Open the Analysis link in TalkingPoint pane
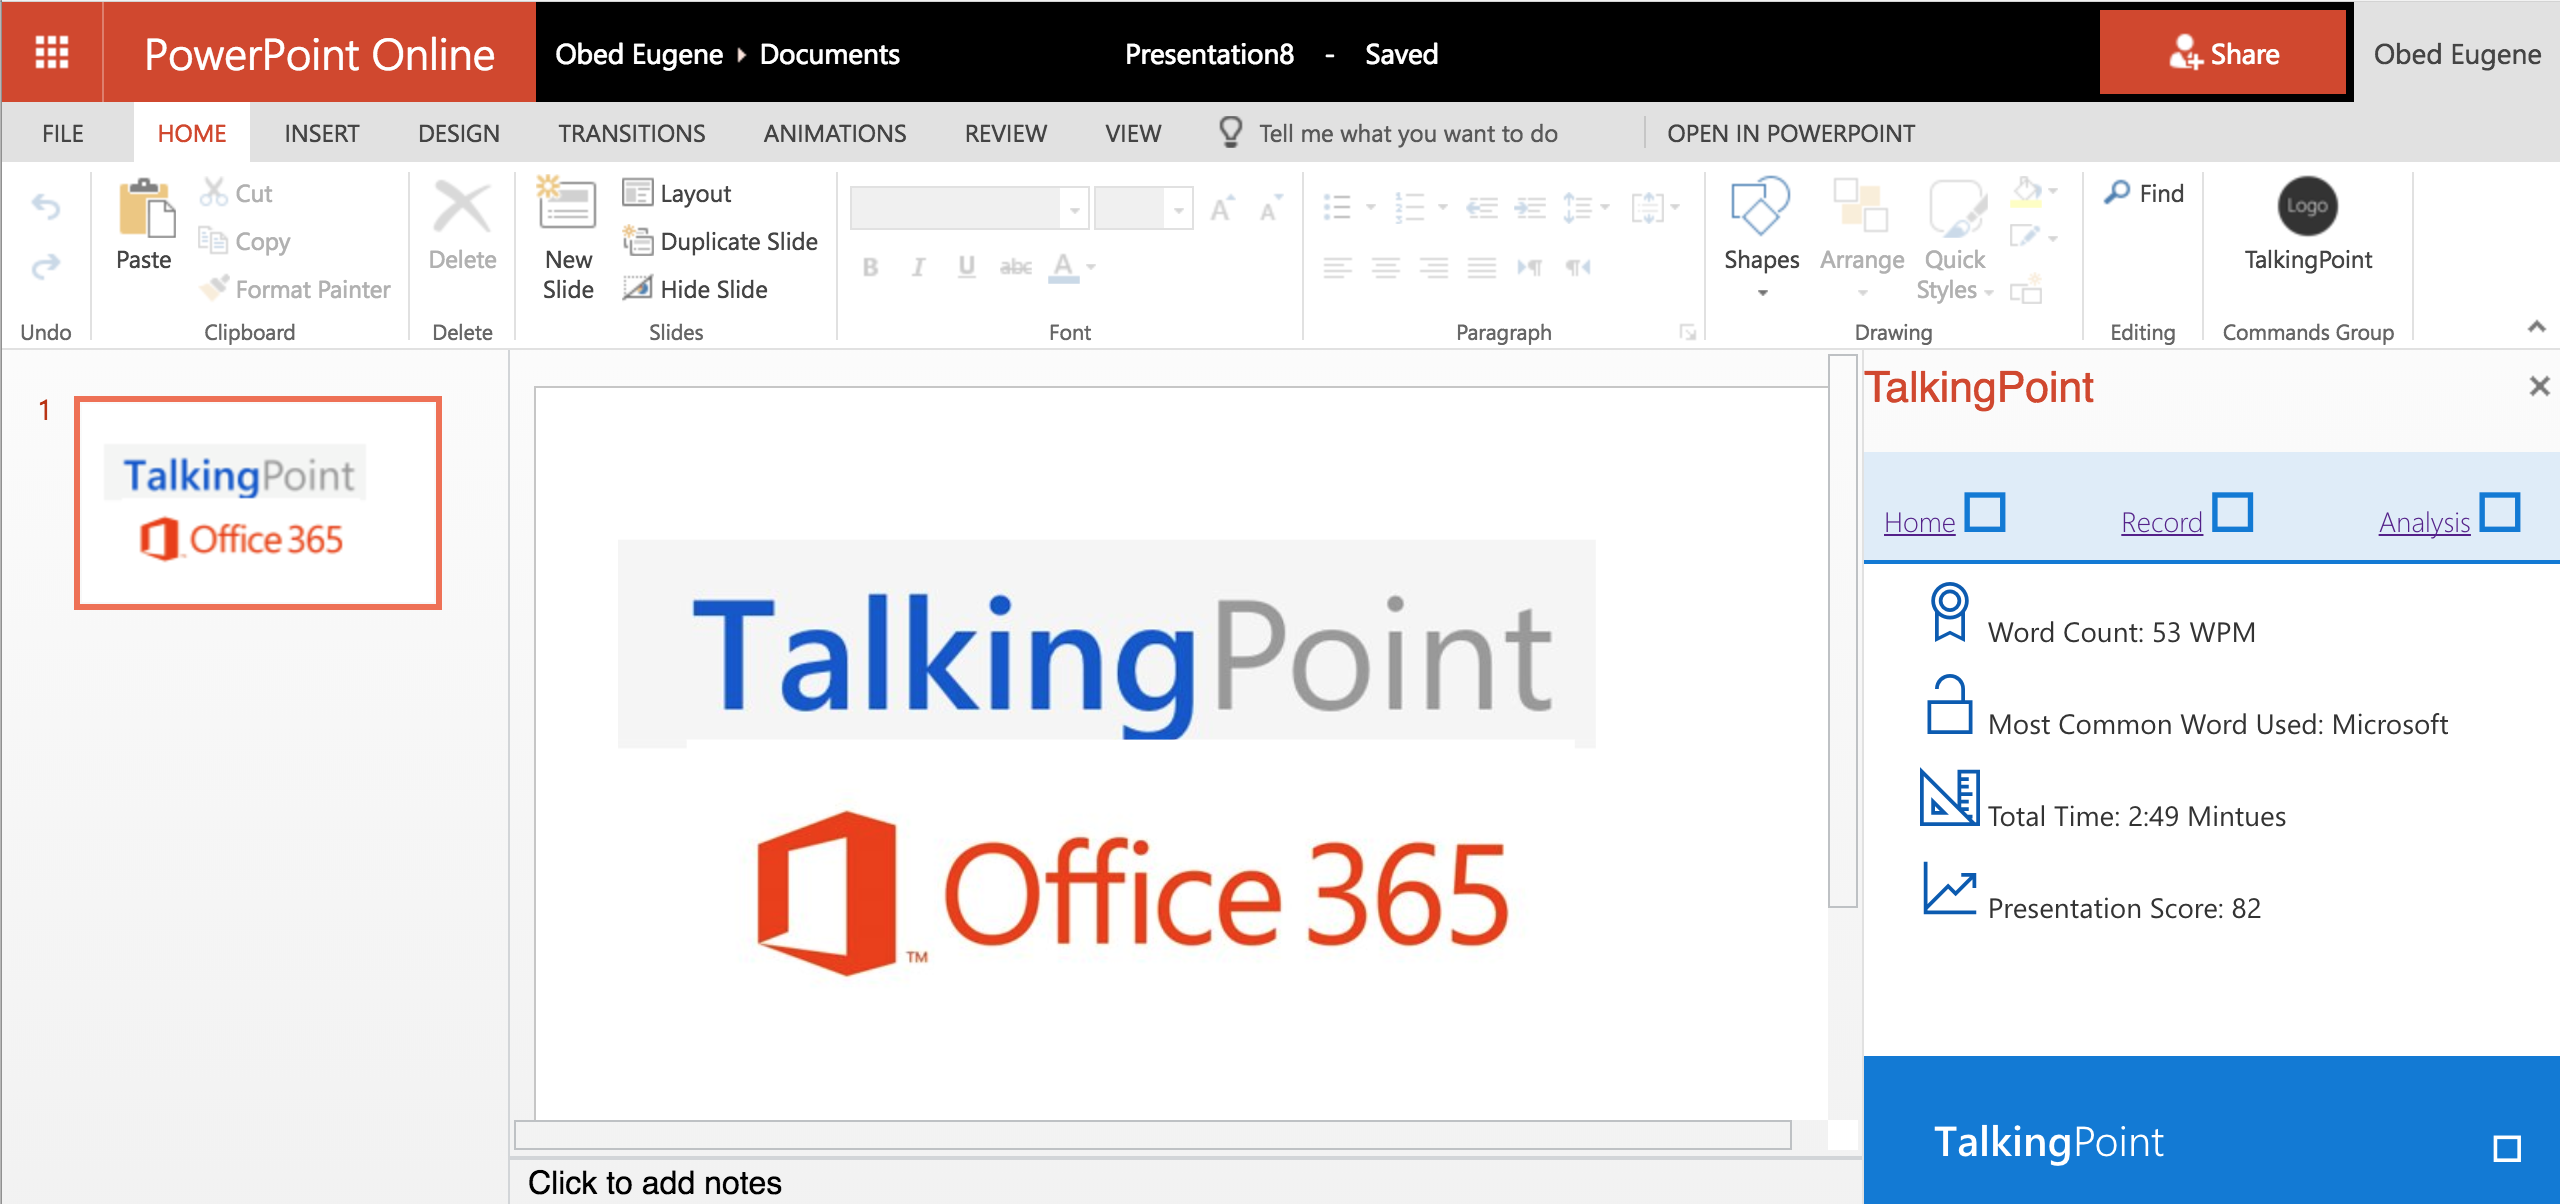Viewport: 2560px width, 1204px height. click(x=2424, y=522)
